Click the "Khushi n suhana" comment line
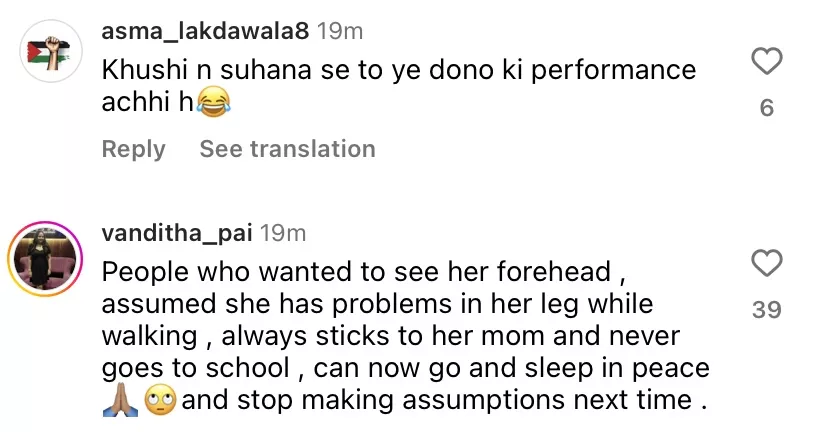Image resolution: width=817 pixels, height=432 pixels. click(x=399, y=71)
